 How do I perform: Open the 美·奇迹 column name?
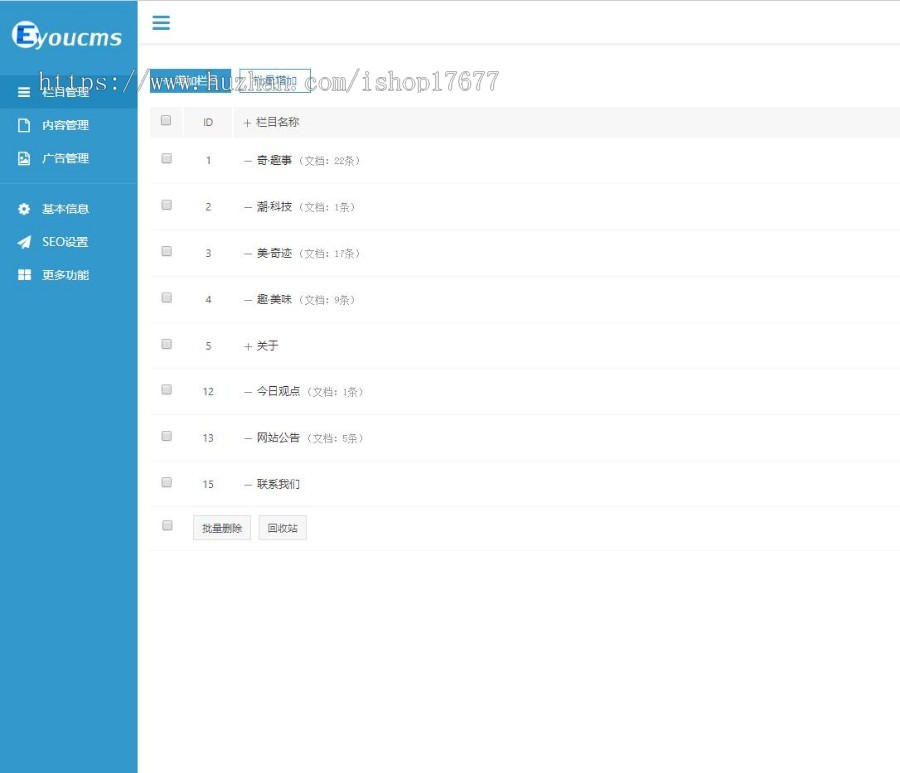[x=274, y=253]
